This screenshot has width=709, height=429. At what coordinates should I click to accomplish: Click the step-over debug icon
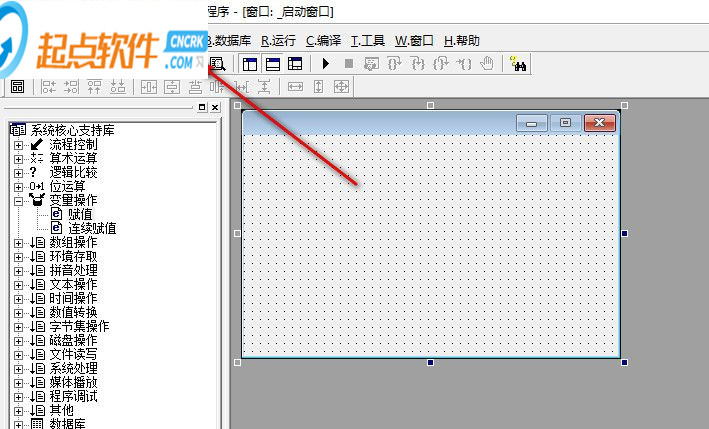[x=394, y=64]
